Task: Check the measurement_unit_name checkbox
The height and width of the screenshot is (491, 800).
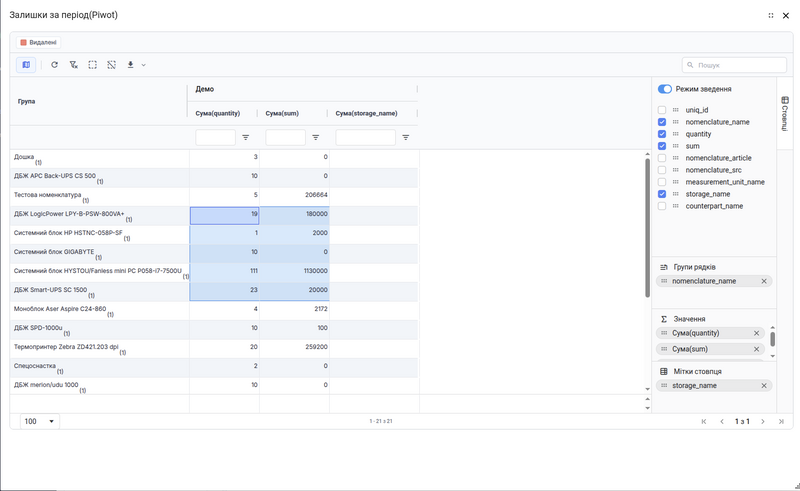Action: pos(662,182)
